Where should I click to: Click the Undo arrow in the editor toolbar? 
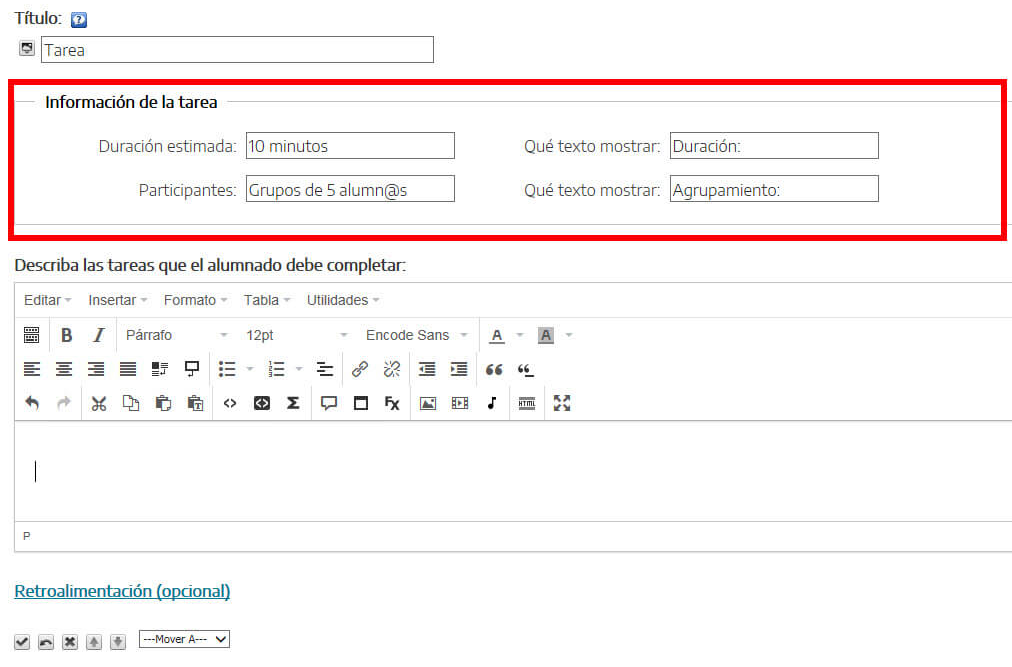point(31,403)
